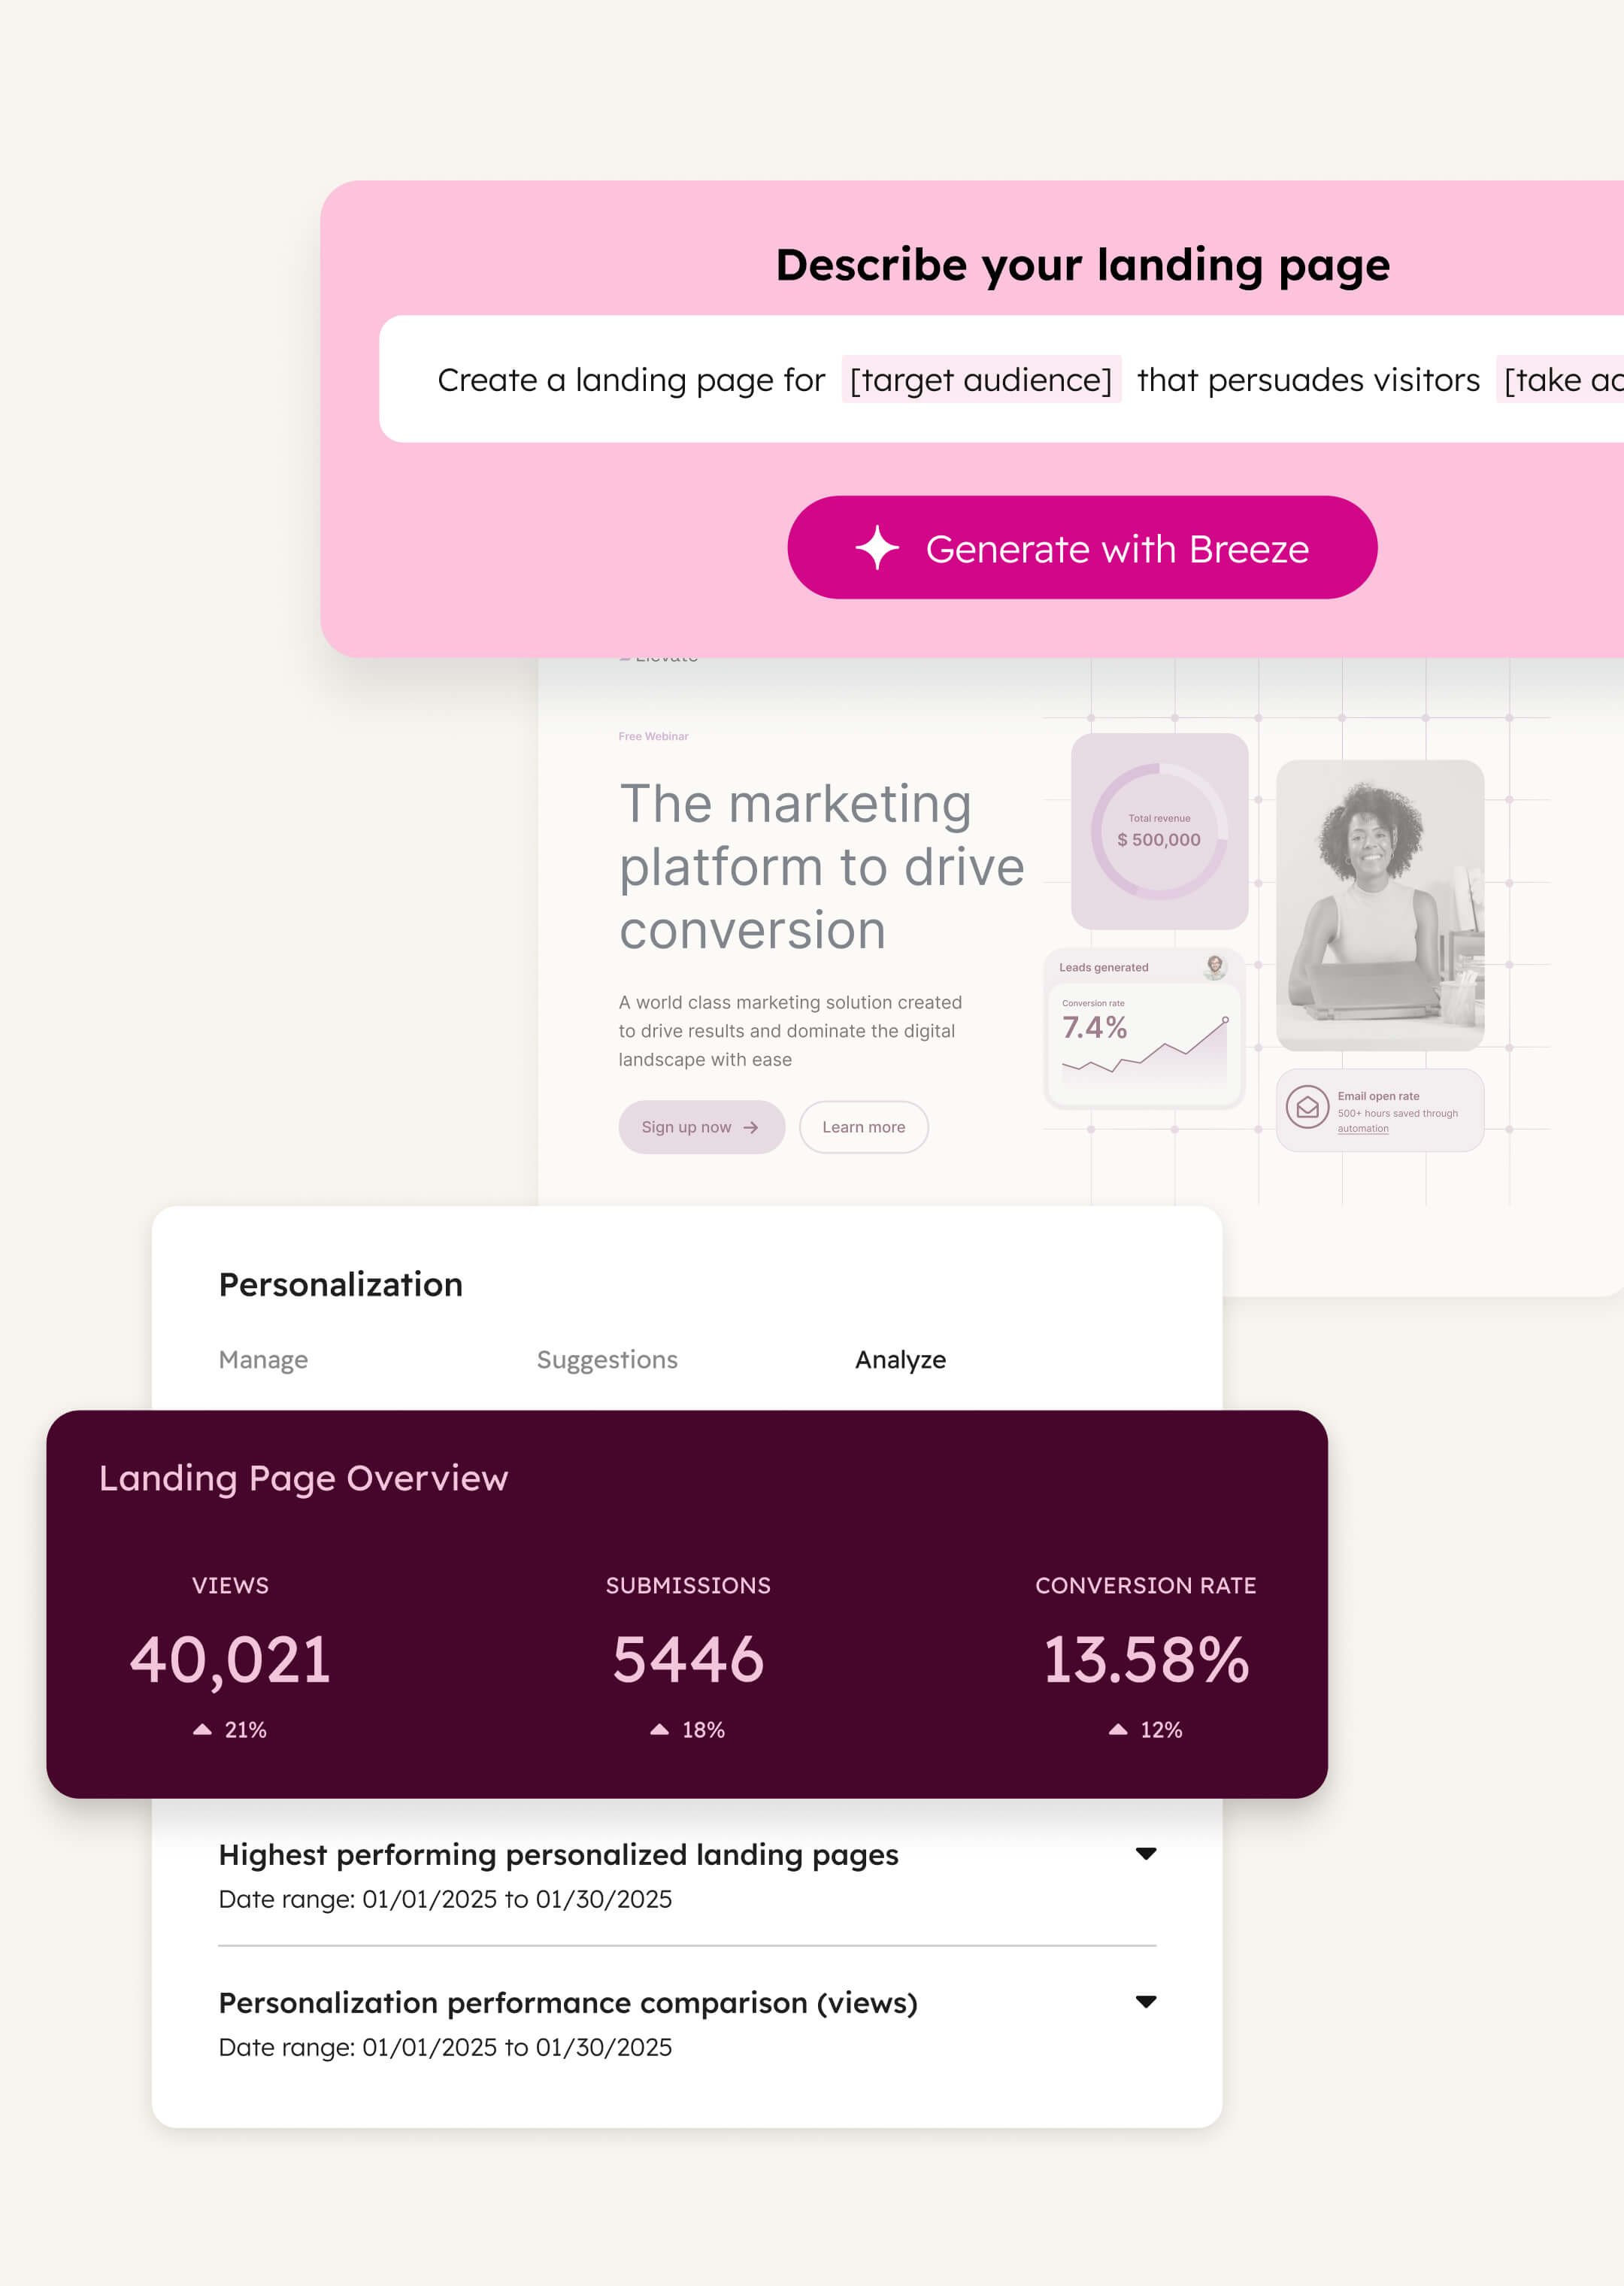Screen dimensions: 1624x2286
Task: Open the automation link on email card
Action: [x=1363, y=1129]
